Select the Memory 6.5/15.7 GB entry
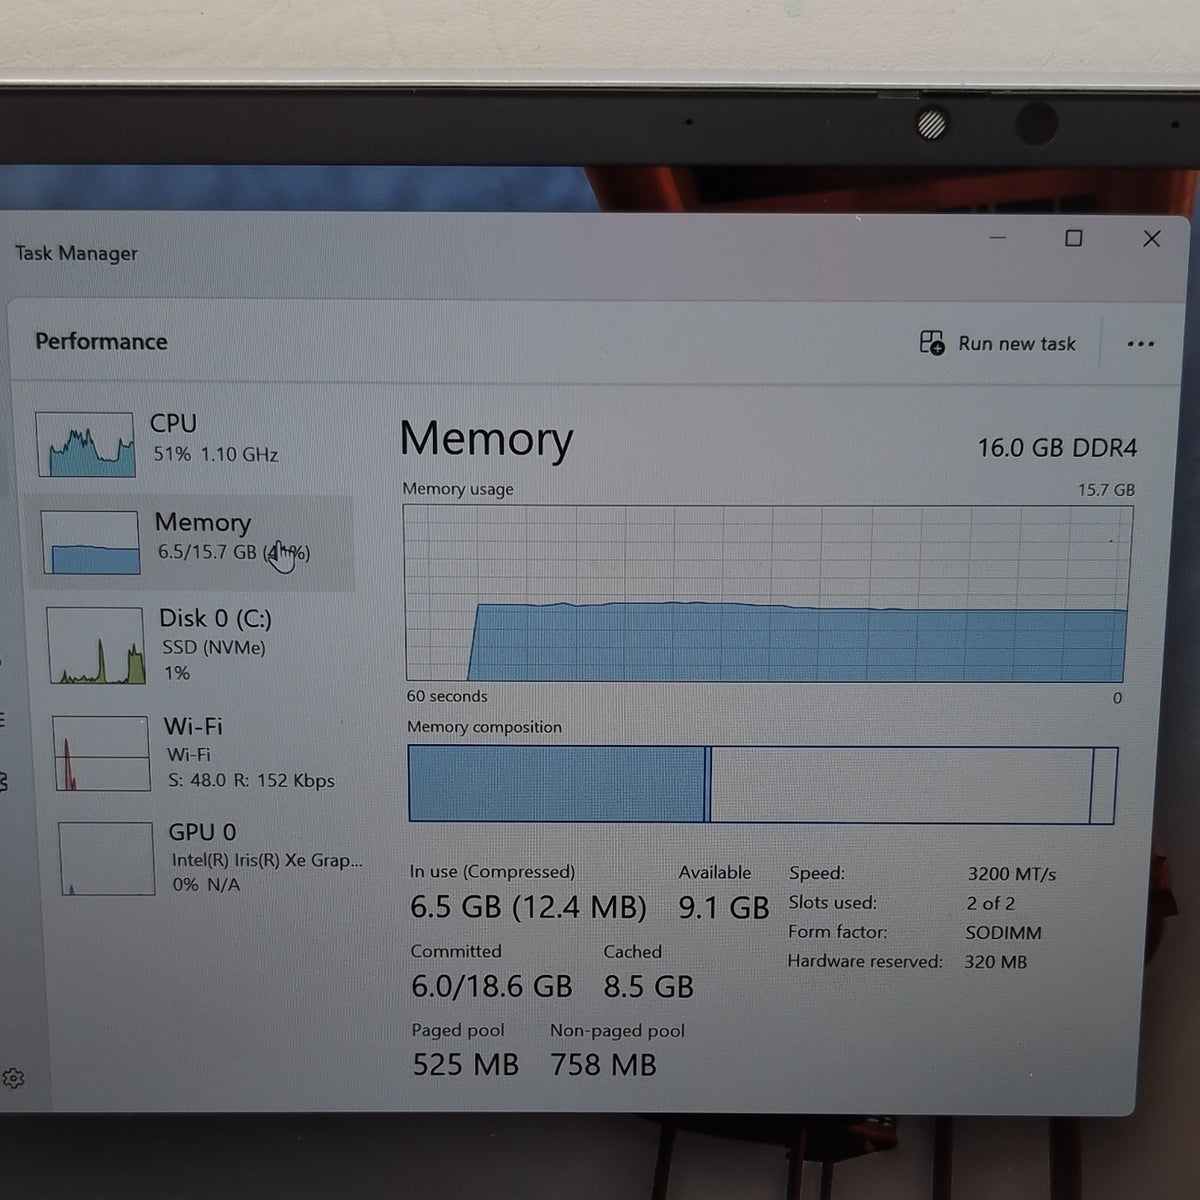Screen dimensions: 1200x1200 [x=189, y=542]
